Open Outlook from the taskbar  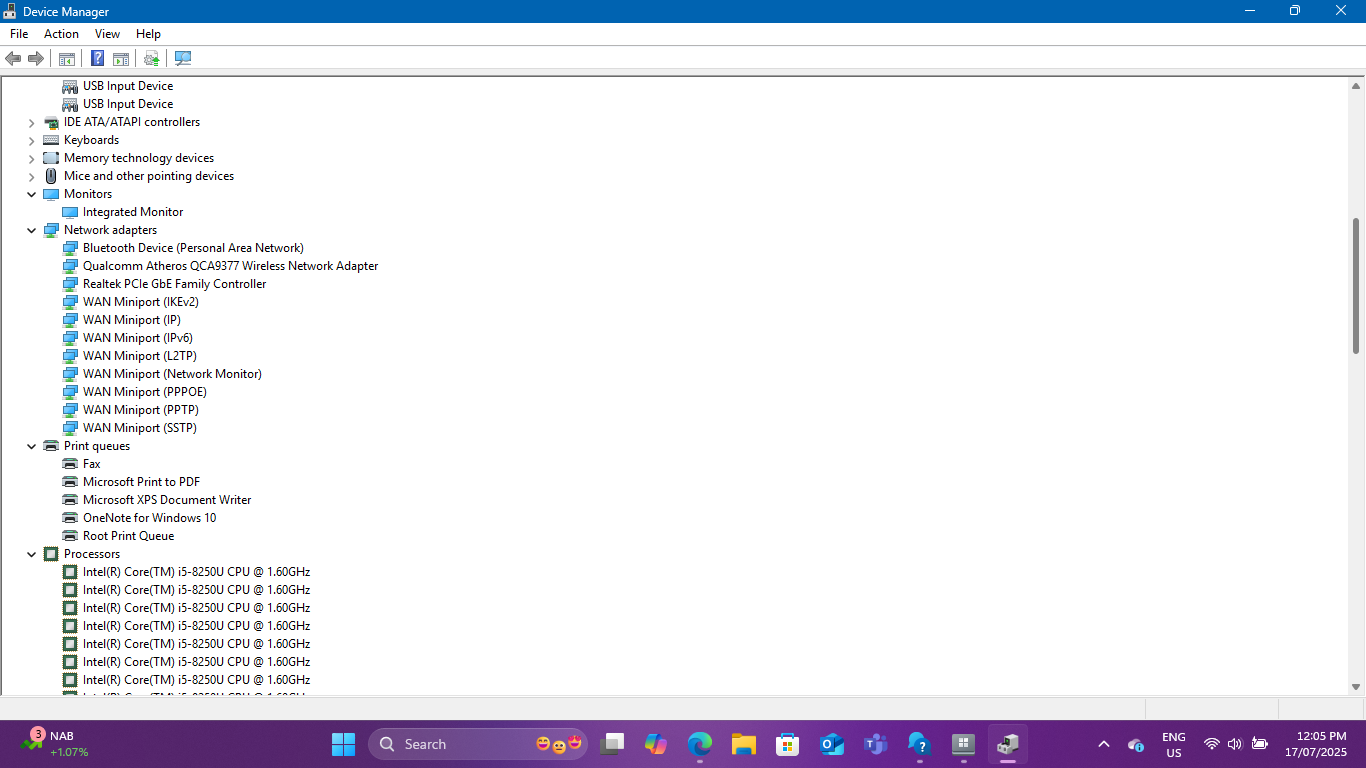pos(831,744)
